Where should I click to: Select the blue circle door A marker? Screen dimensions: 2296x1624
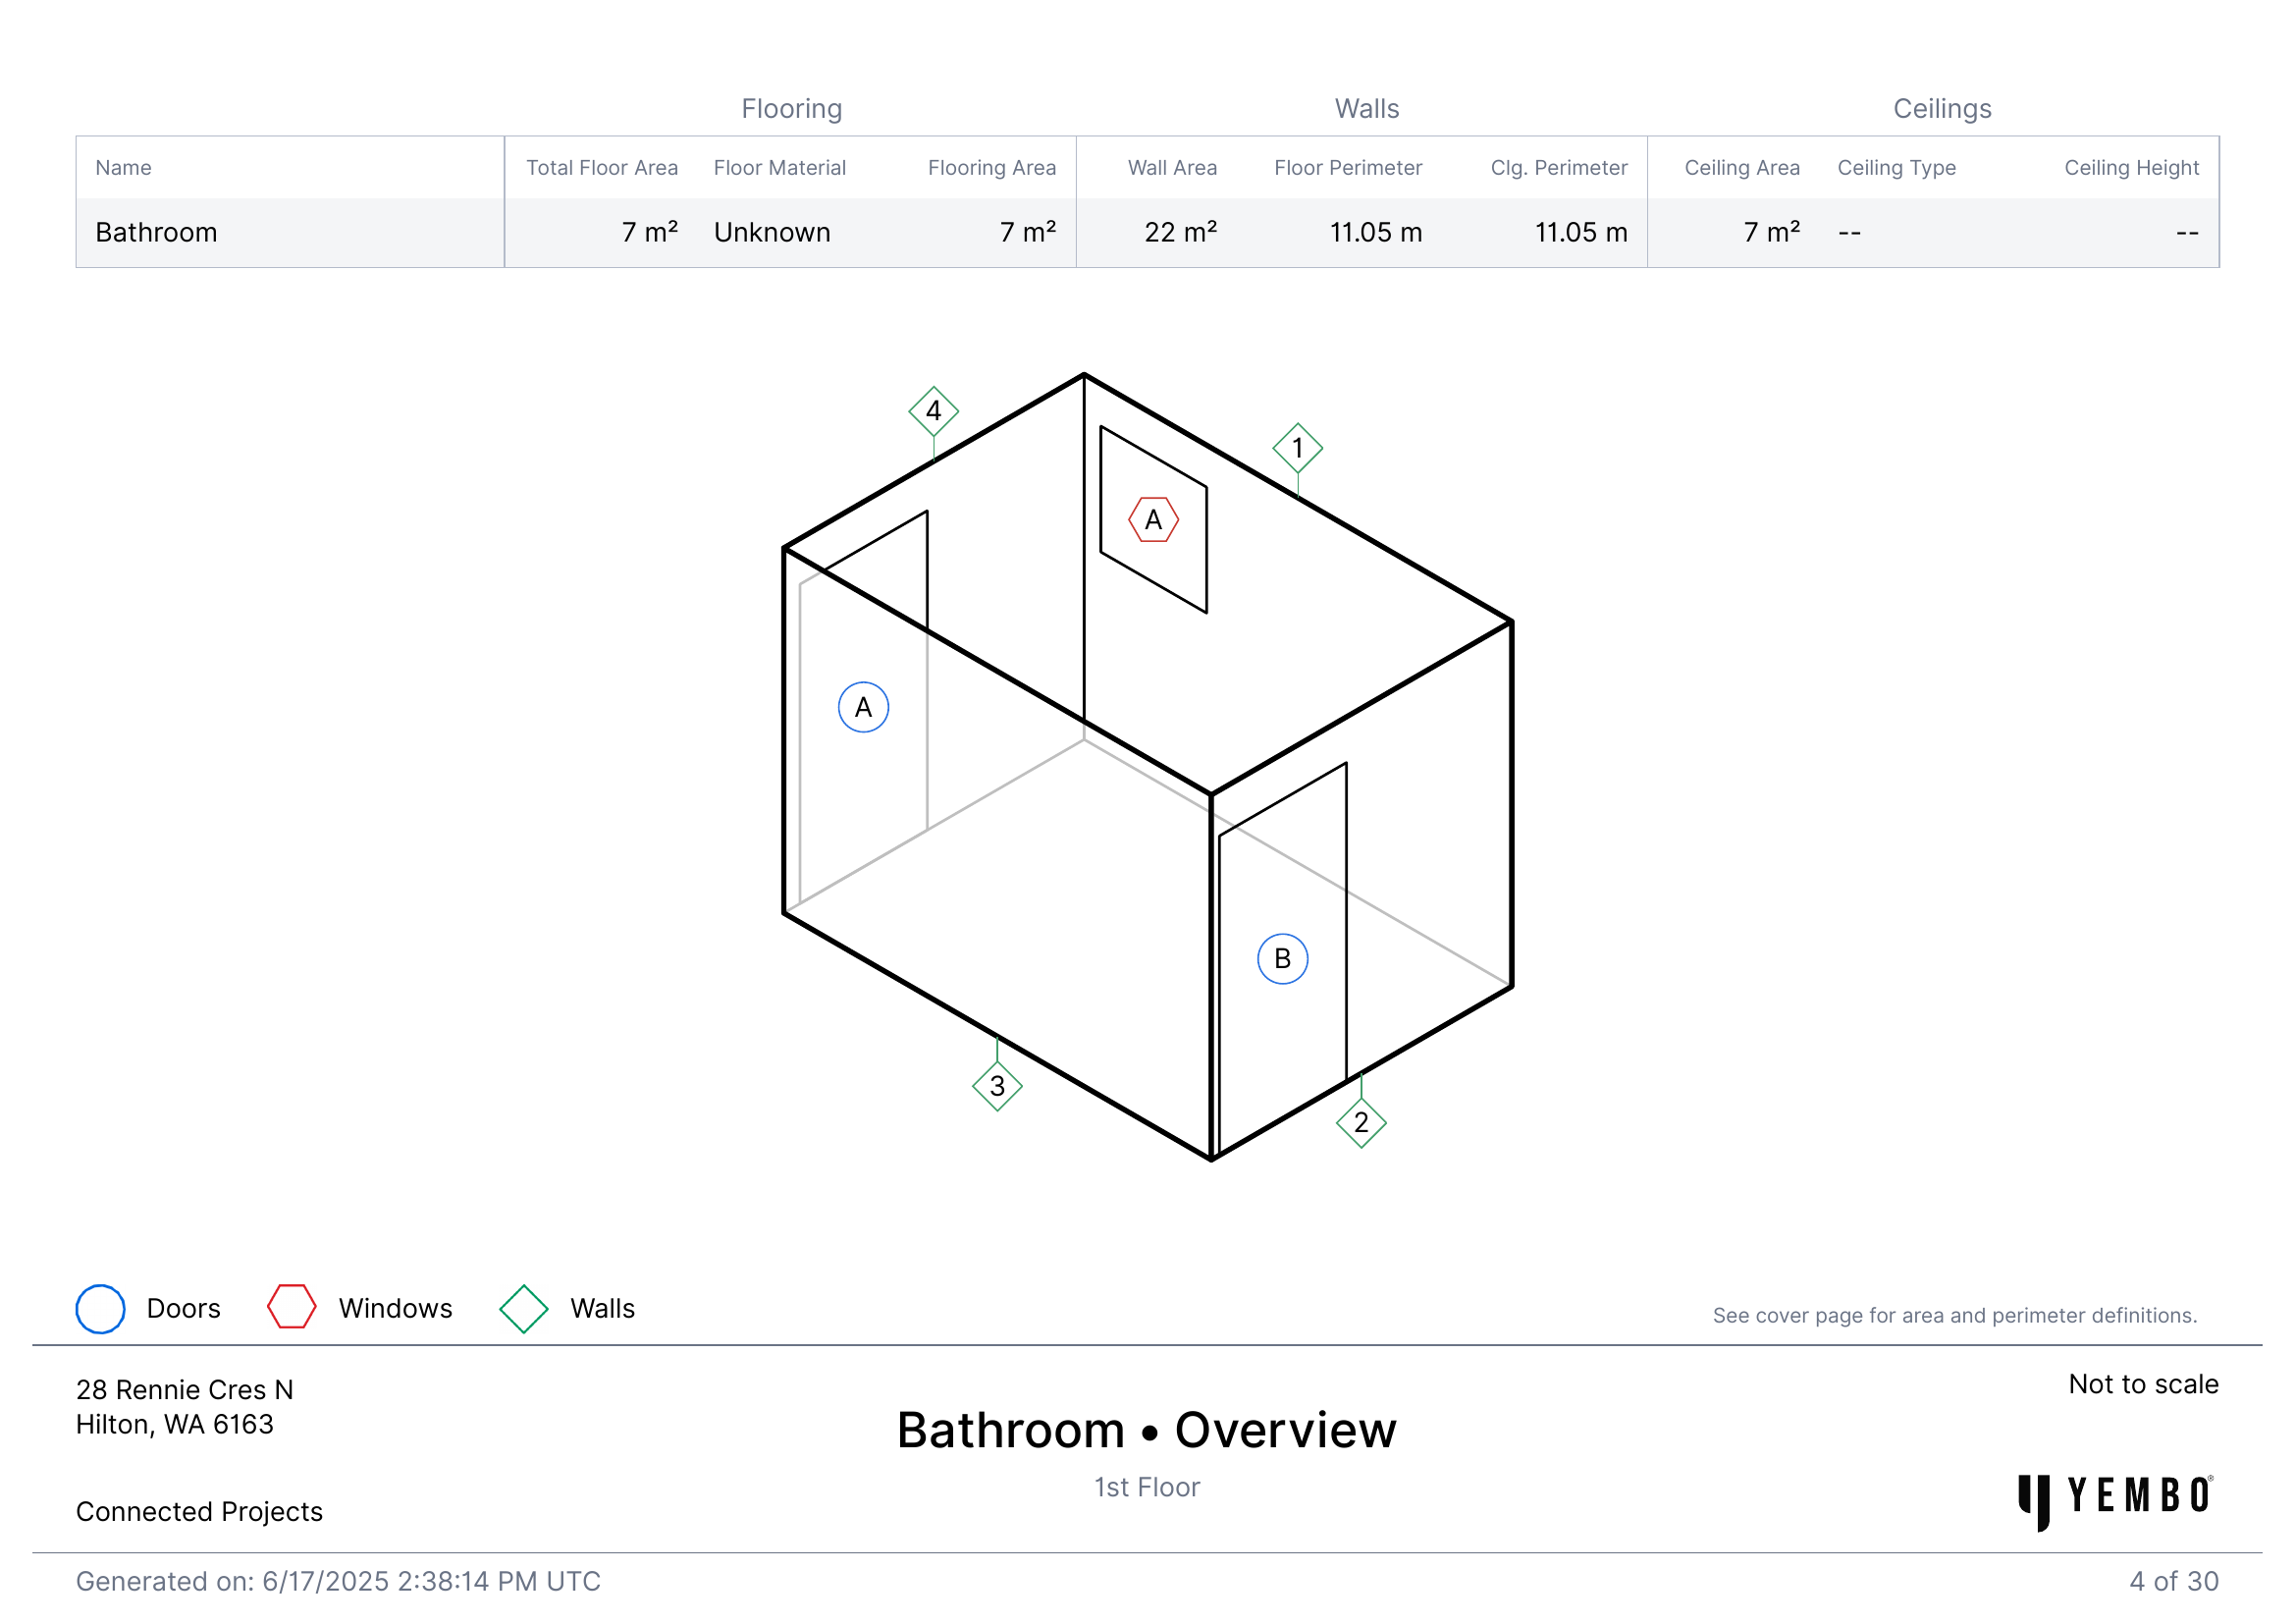tap(863, 707)
